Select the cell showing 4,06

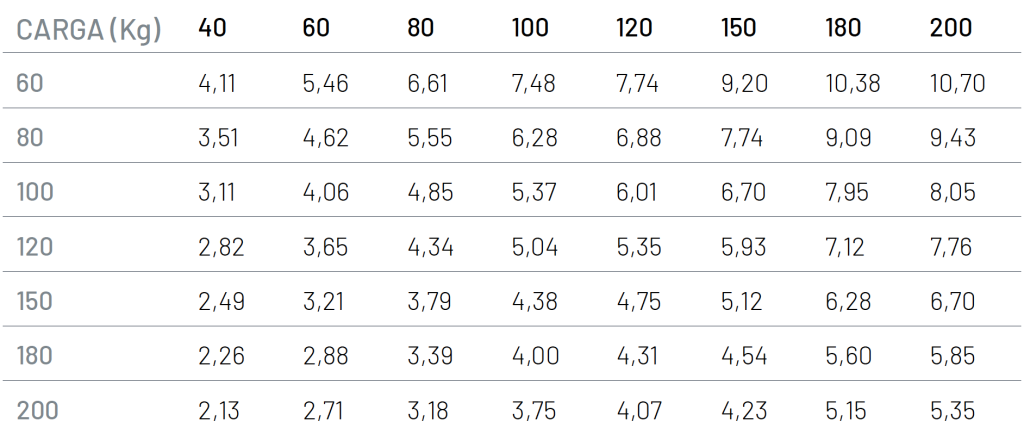(325, 193)
